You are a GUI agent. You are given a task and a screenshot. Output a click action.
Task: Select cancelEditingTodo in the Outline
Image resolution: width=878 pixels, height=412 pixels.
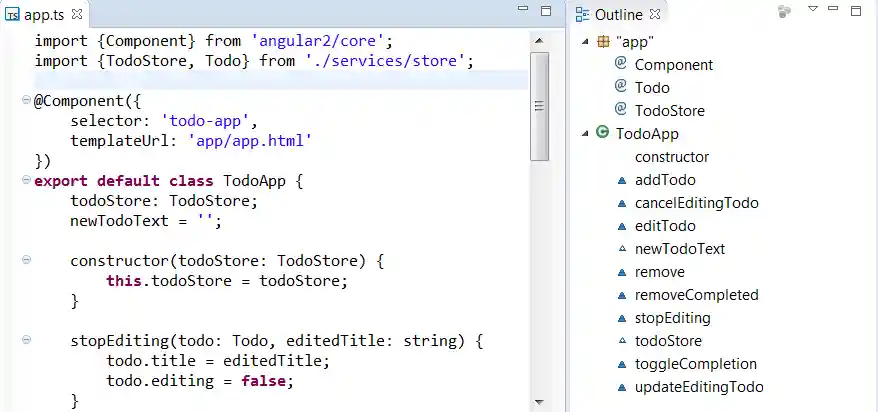click(x=697, y=203)
